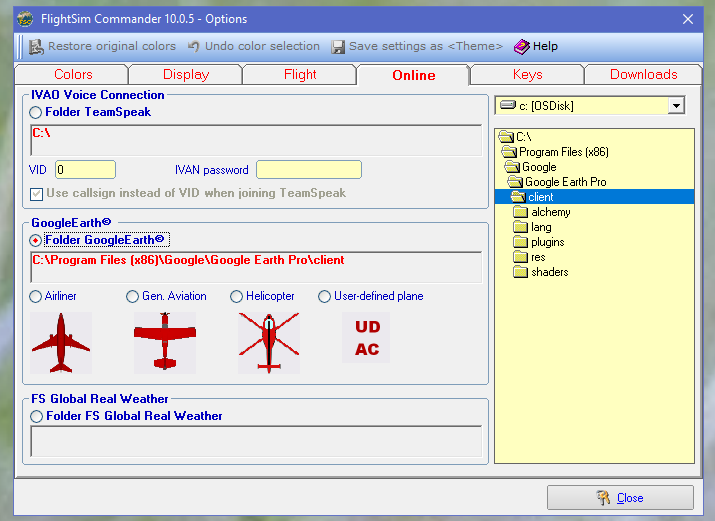Click Restore original colors toolbar icon
715x521 pixels.
click(x=37, y=46)
